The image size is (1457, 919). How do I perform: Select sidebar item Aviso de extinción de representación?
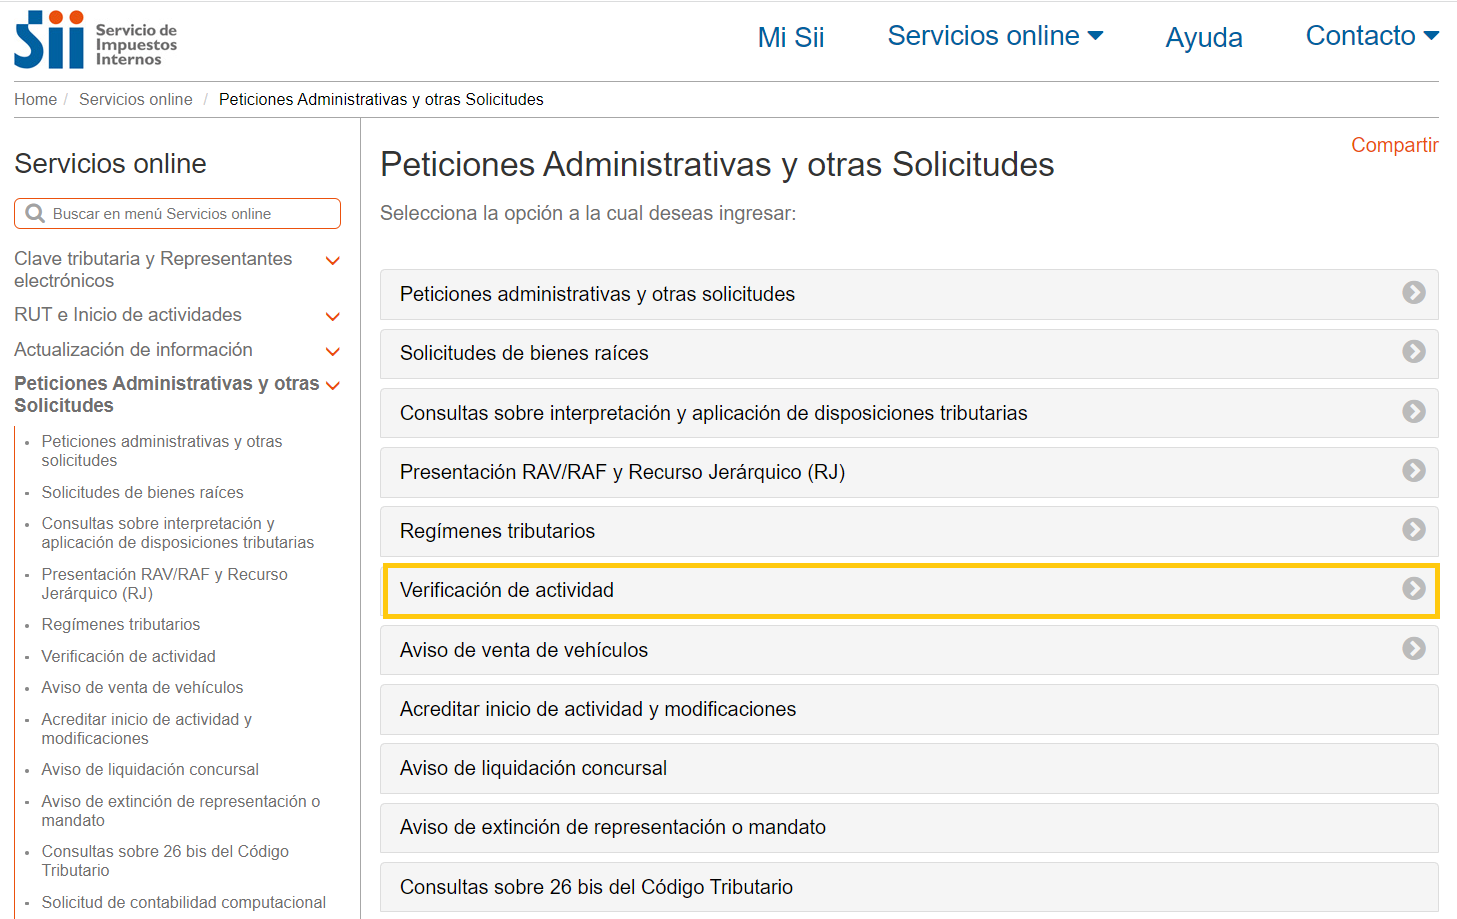pyautogui.click(x=181, y=811)
